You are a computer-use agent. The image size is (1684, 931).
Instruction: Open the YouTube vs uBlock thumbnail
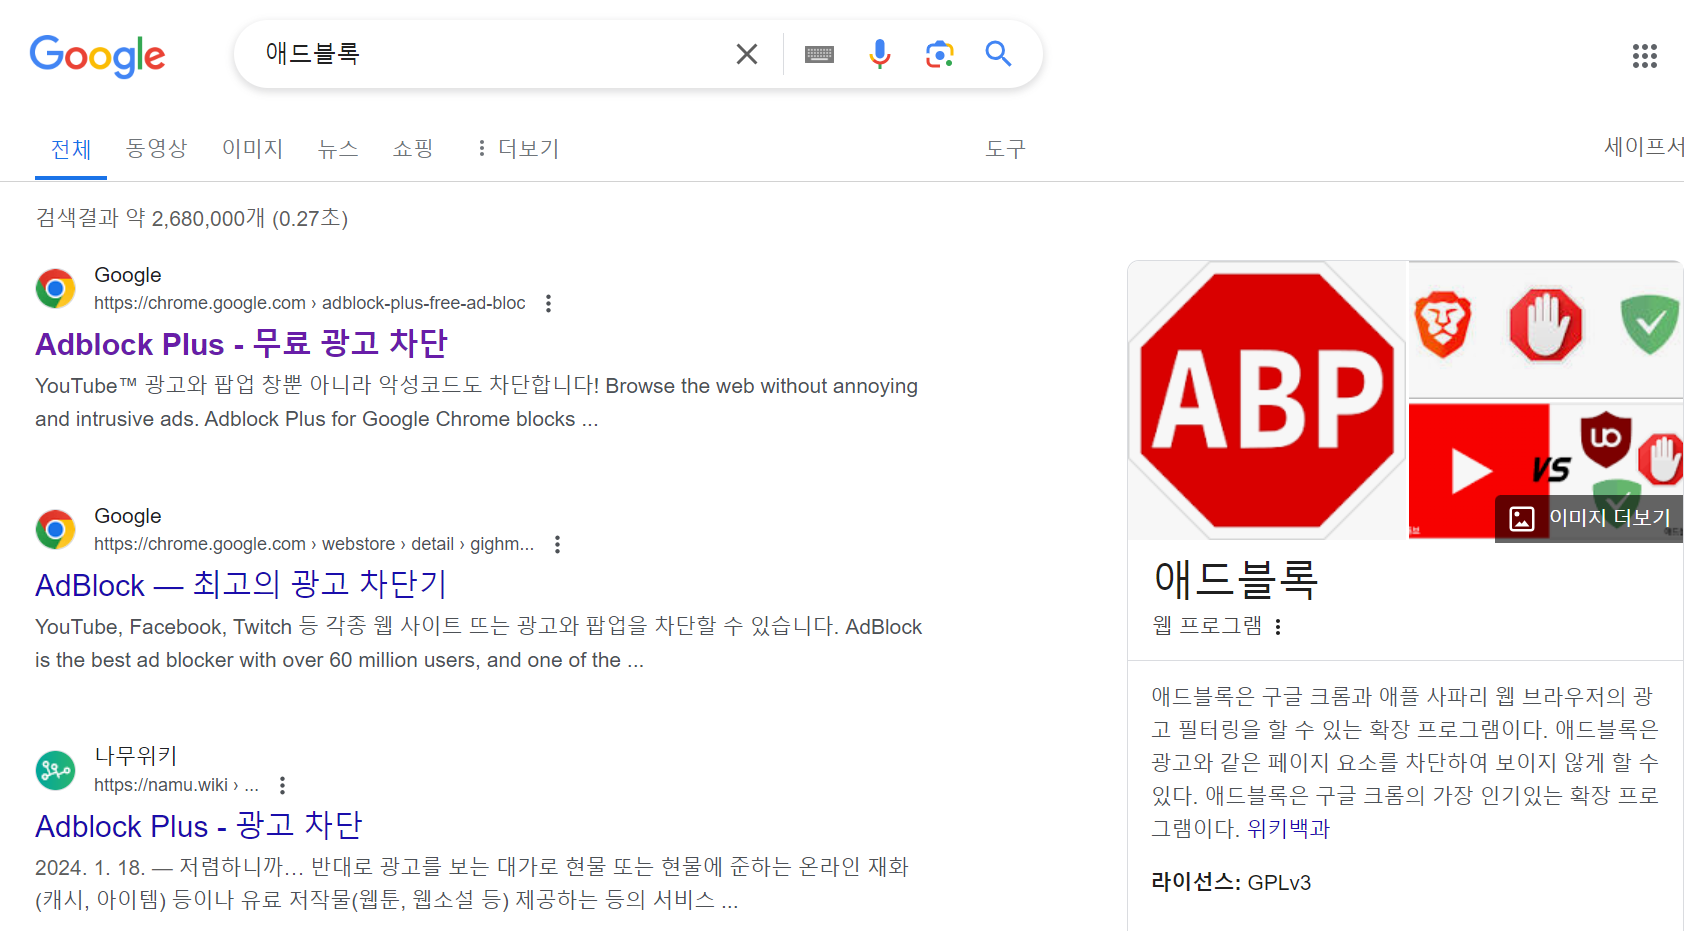1545,470
